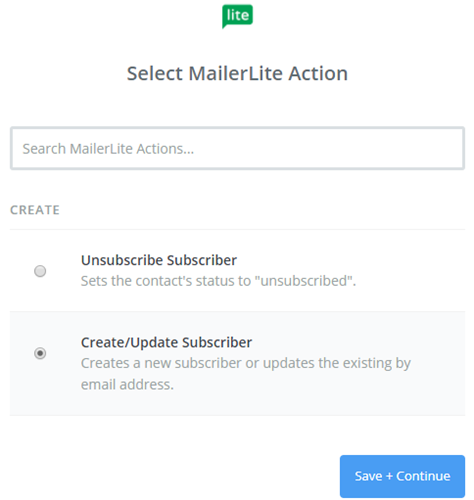Click the Create/Update Subscriber title text

coord(166,342)
